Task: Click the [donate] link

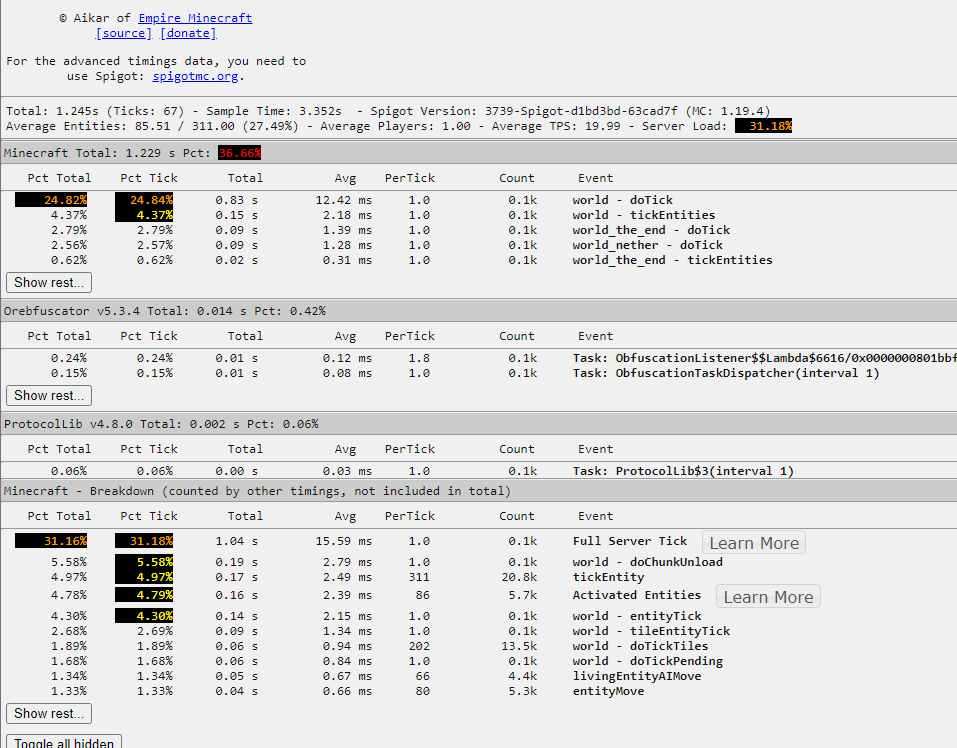Action: pos(187,32)
